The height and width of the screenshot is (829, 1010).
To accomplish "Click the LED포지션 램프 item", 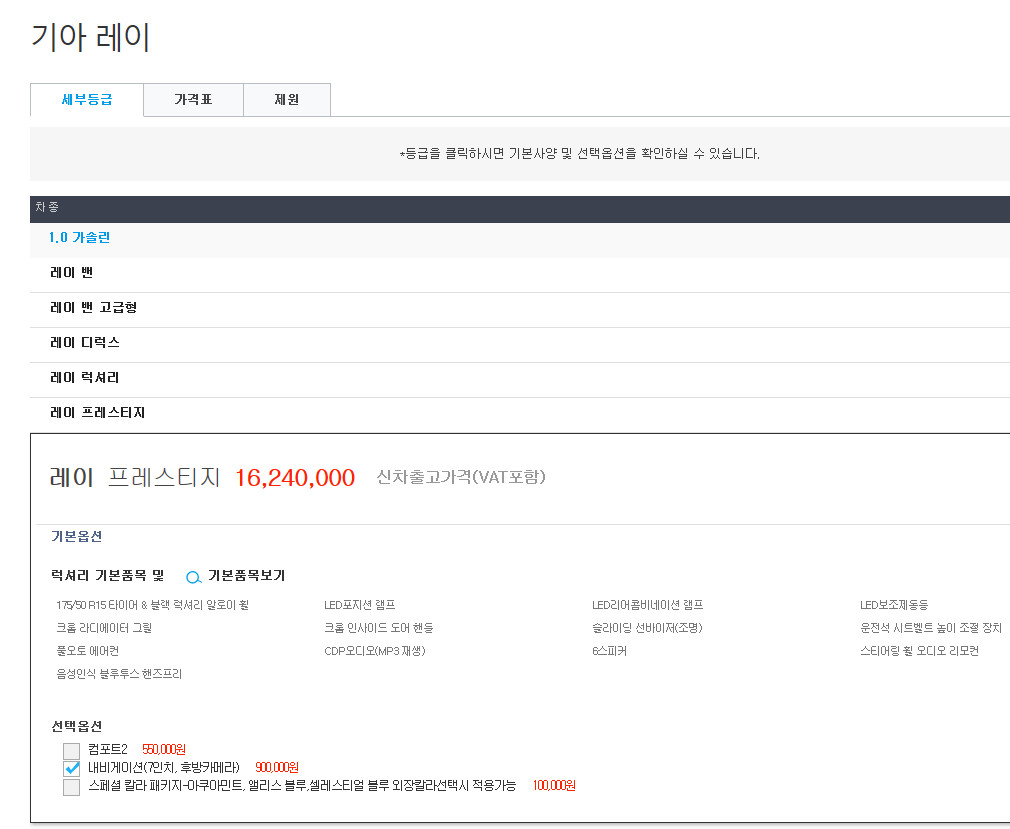I will click(359, 605).
